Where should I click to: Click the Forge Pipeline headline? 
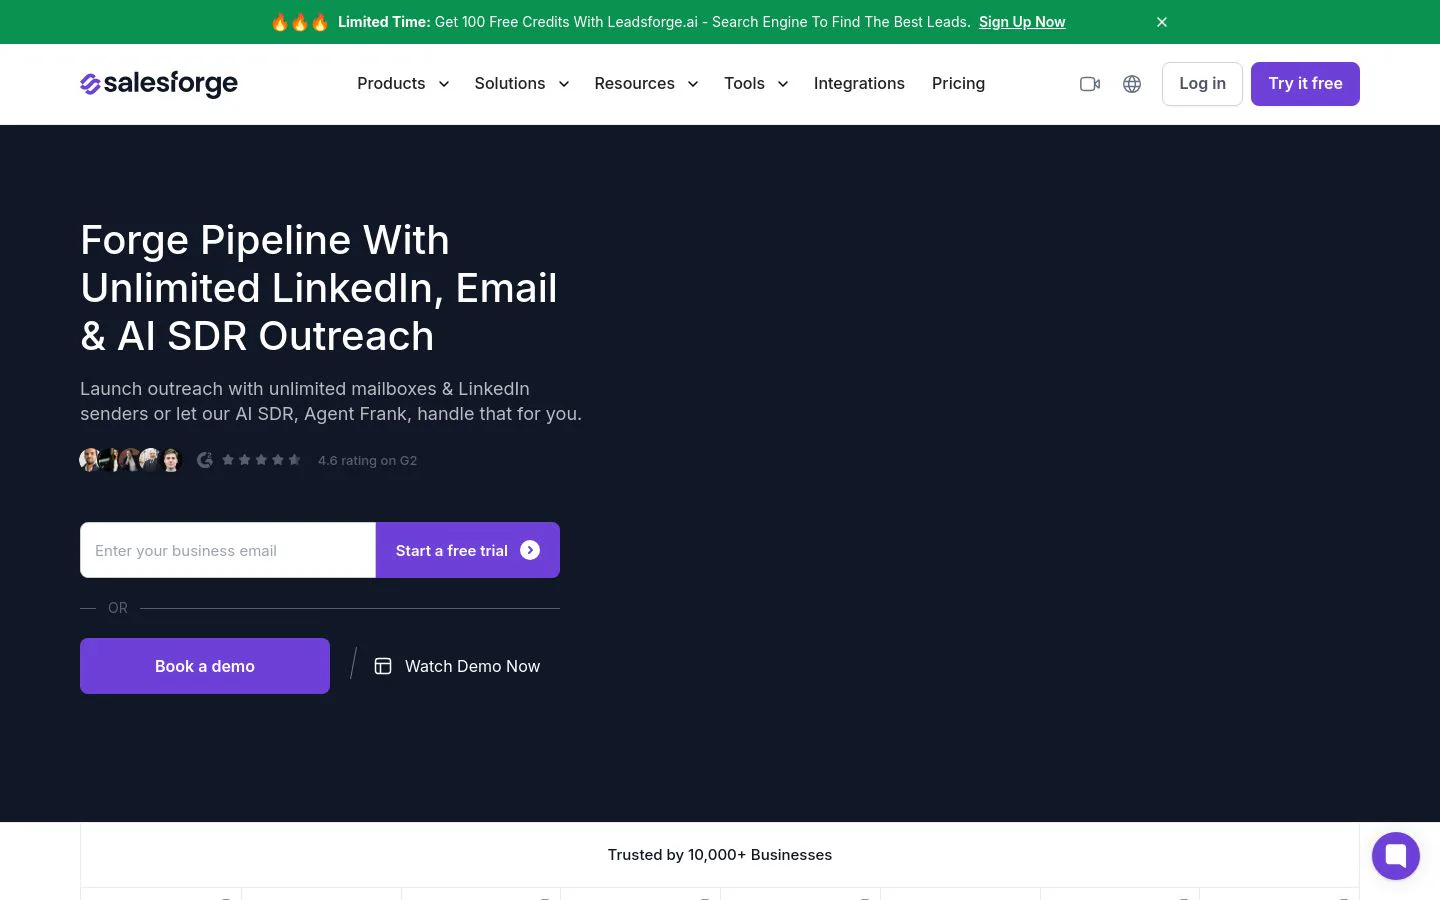pyautogui.click(x=319, y=288)
